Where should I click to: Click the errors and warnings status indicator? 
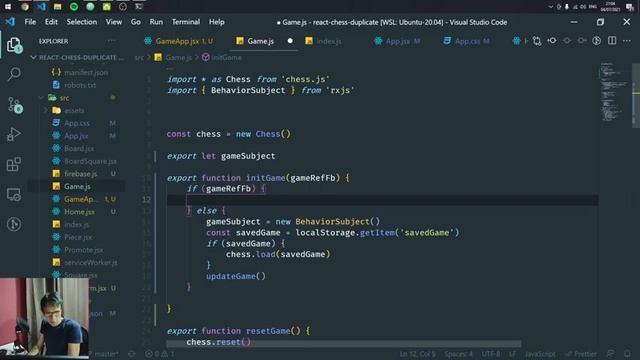pyautogui.click(x=160, y=354)
